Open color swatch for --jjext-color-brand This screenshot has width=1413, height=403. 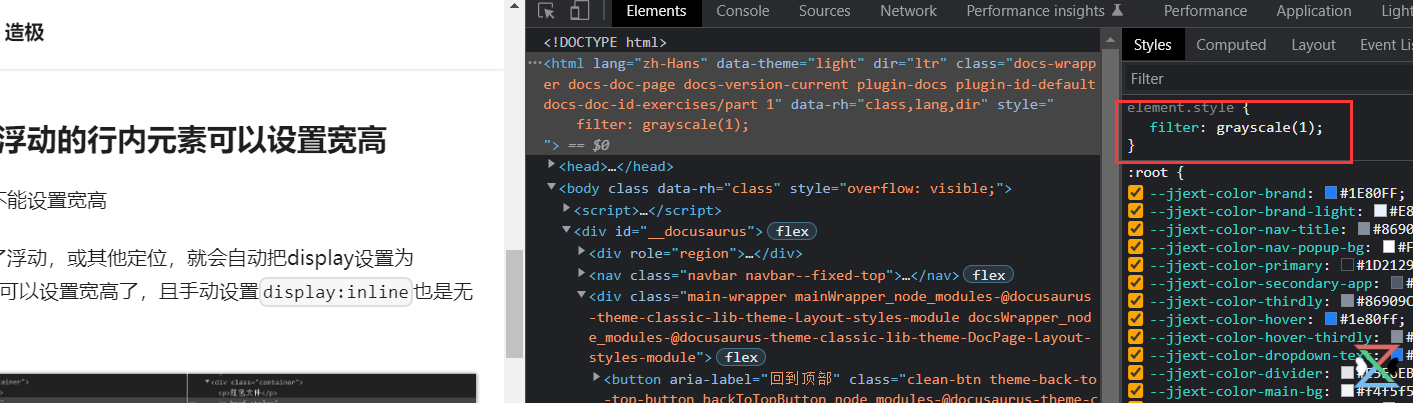pos(1331,193)
